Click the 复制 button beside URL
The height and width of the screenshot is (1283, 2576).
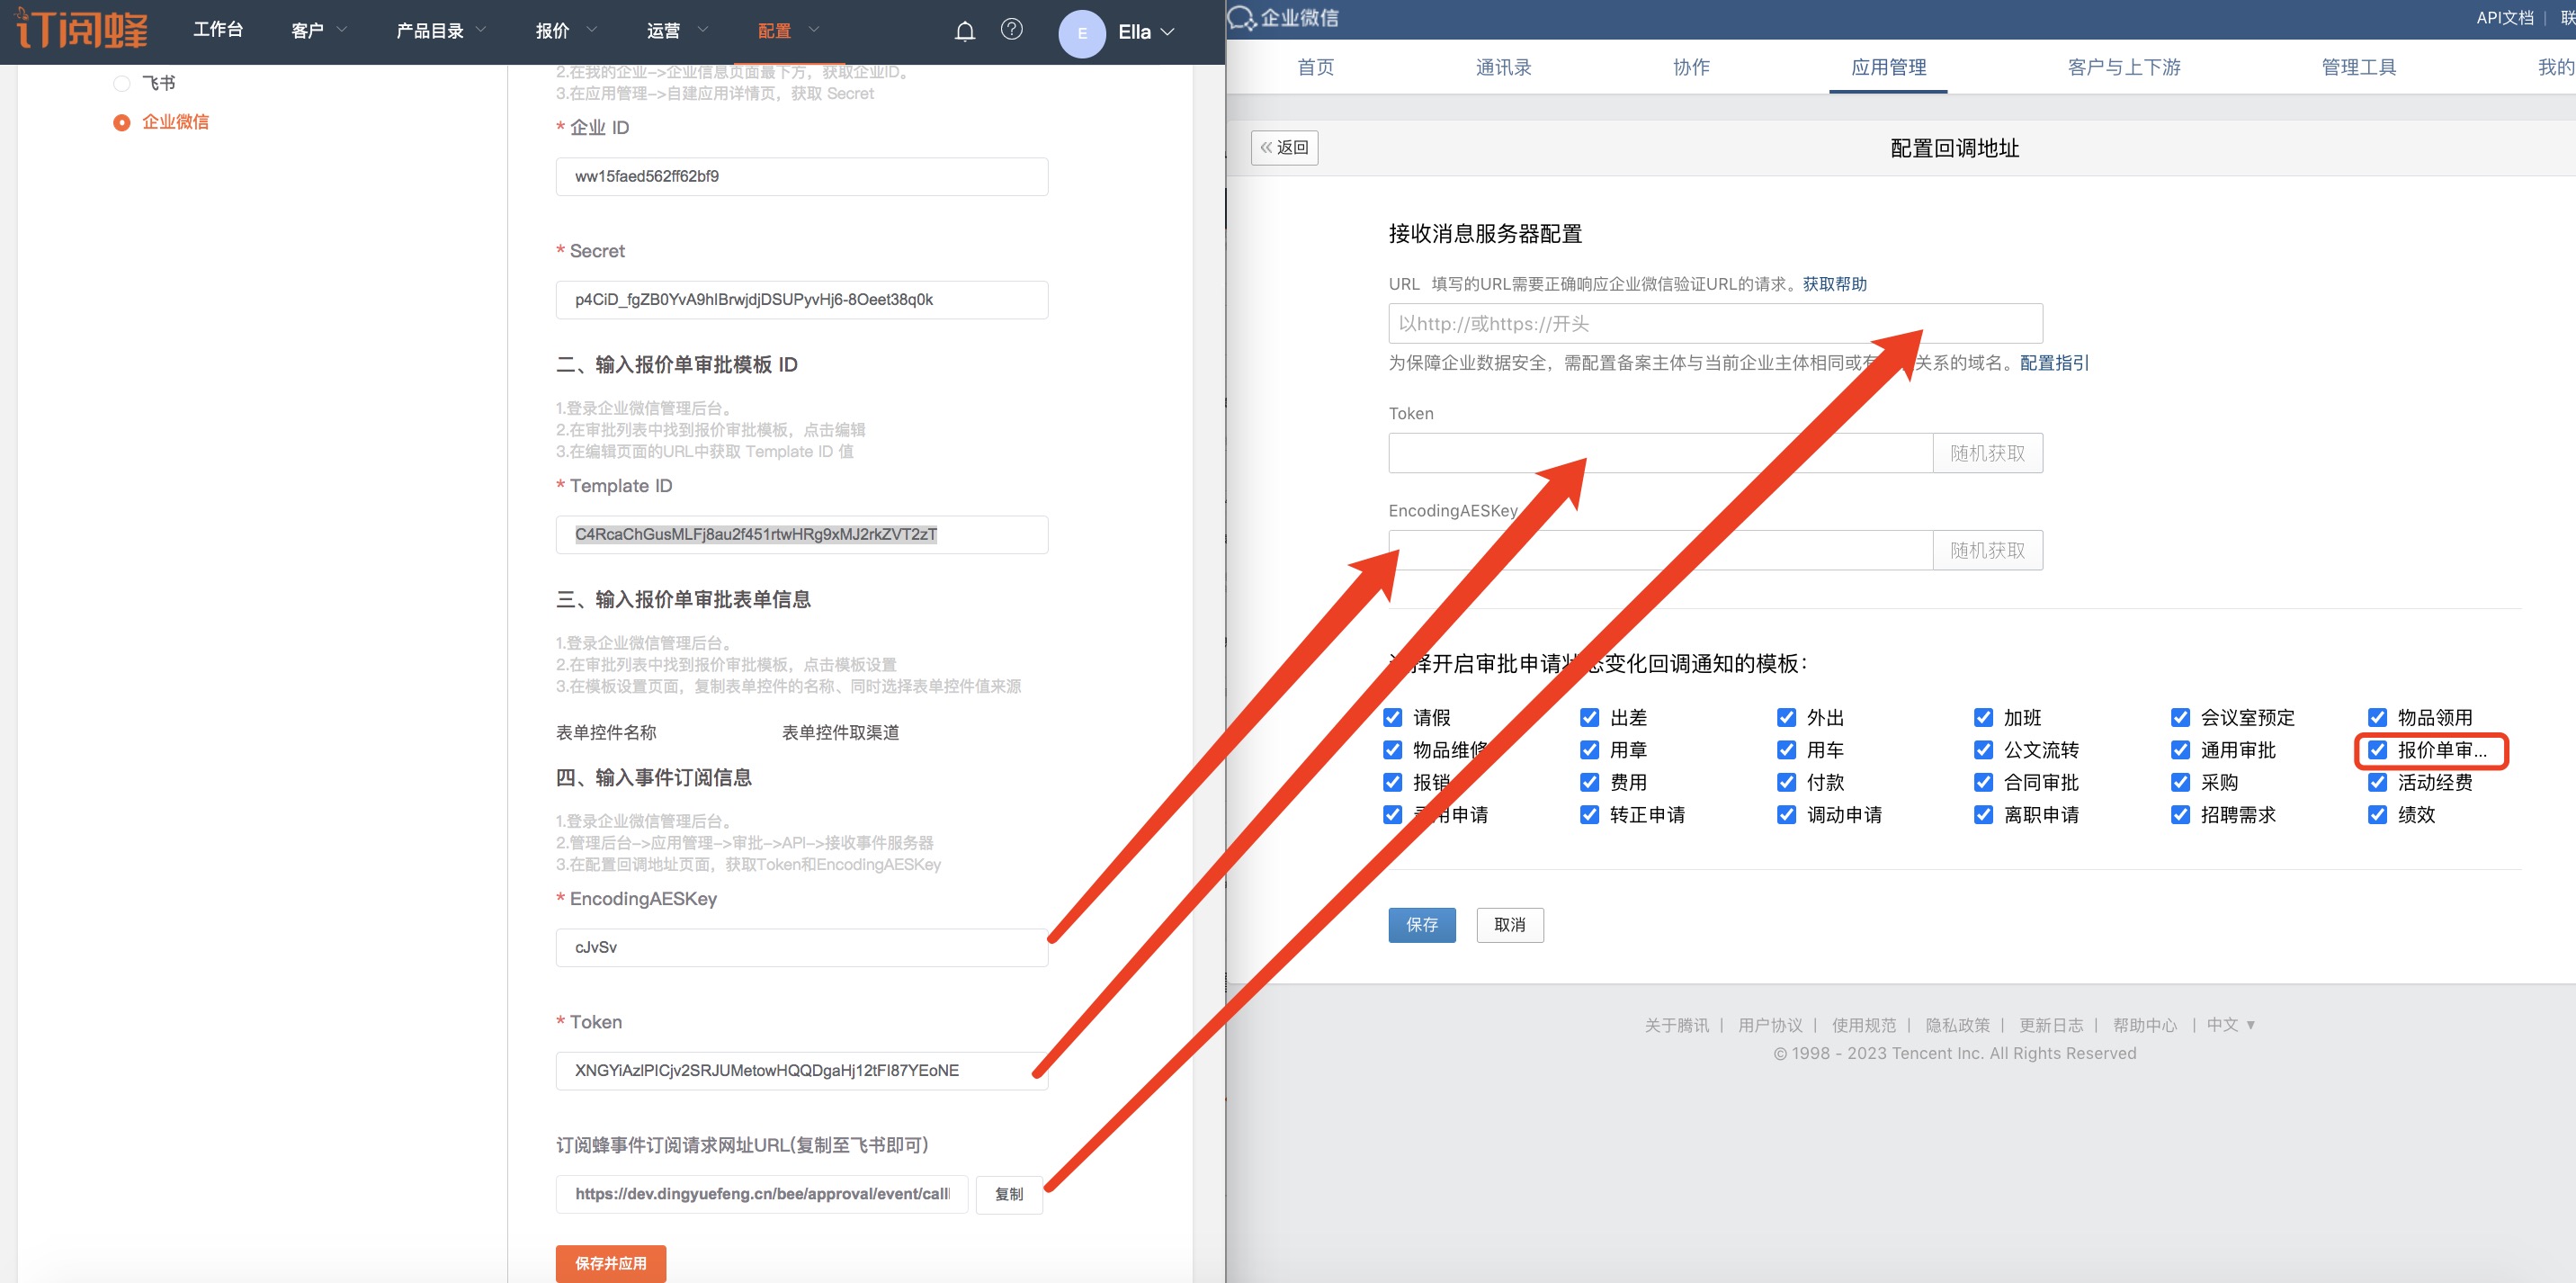click(x=1008, y=1194)
